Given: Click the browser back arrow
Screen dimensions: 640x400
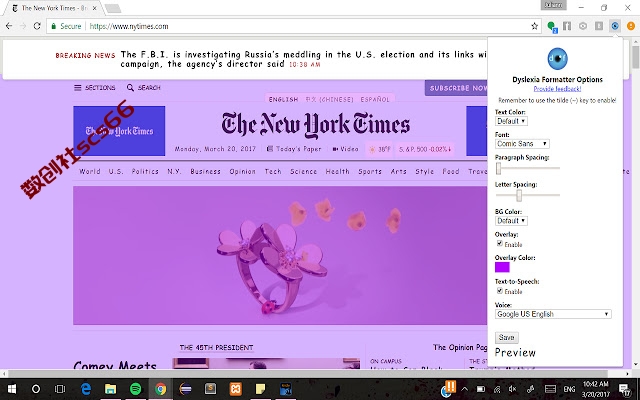Looking at the screenshot, I should [x=9, y=26].
